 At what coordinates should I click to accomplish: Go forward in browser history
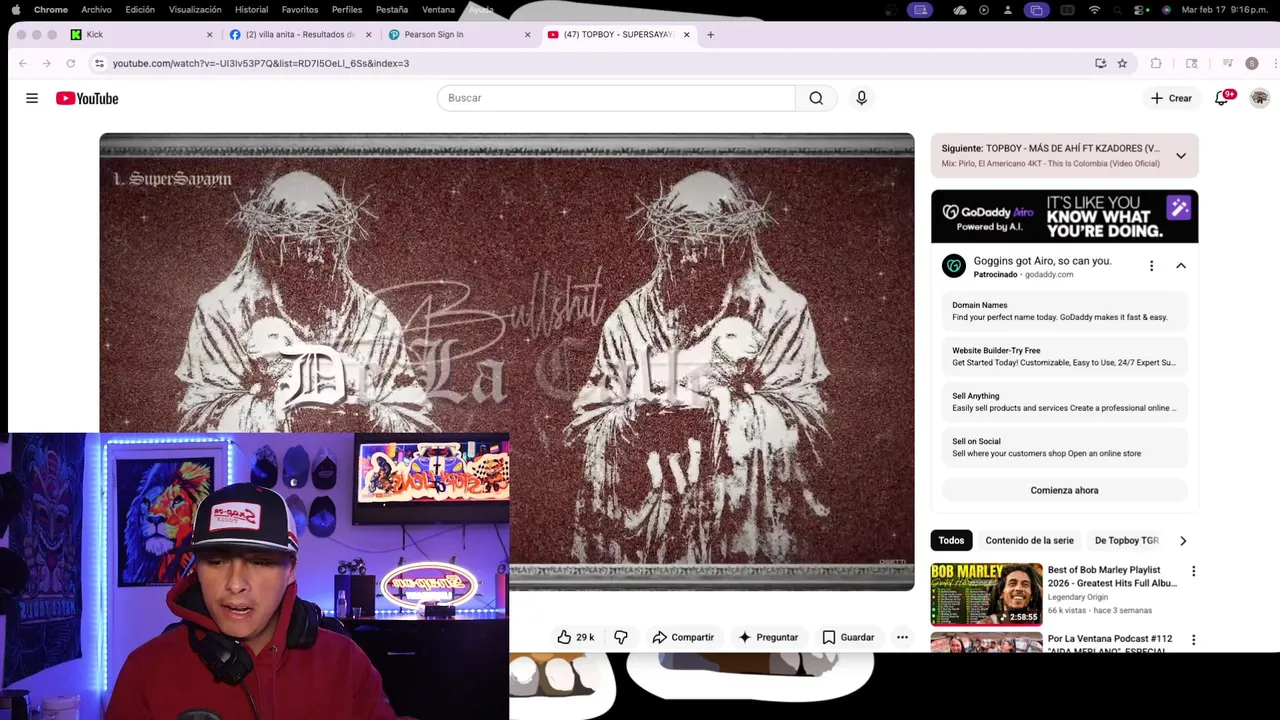[x=46, y=63]
